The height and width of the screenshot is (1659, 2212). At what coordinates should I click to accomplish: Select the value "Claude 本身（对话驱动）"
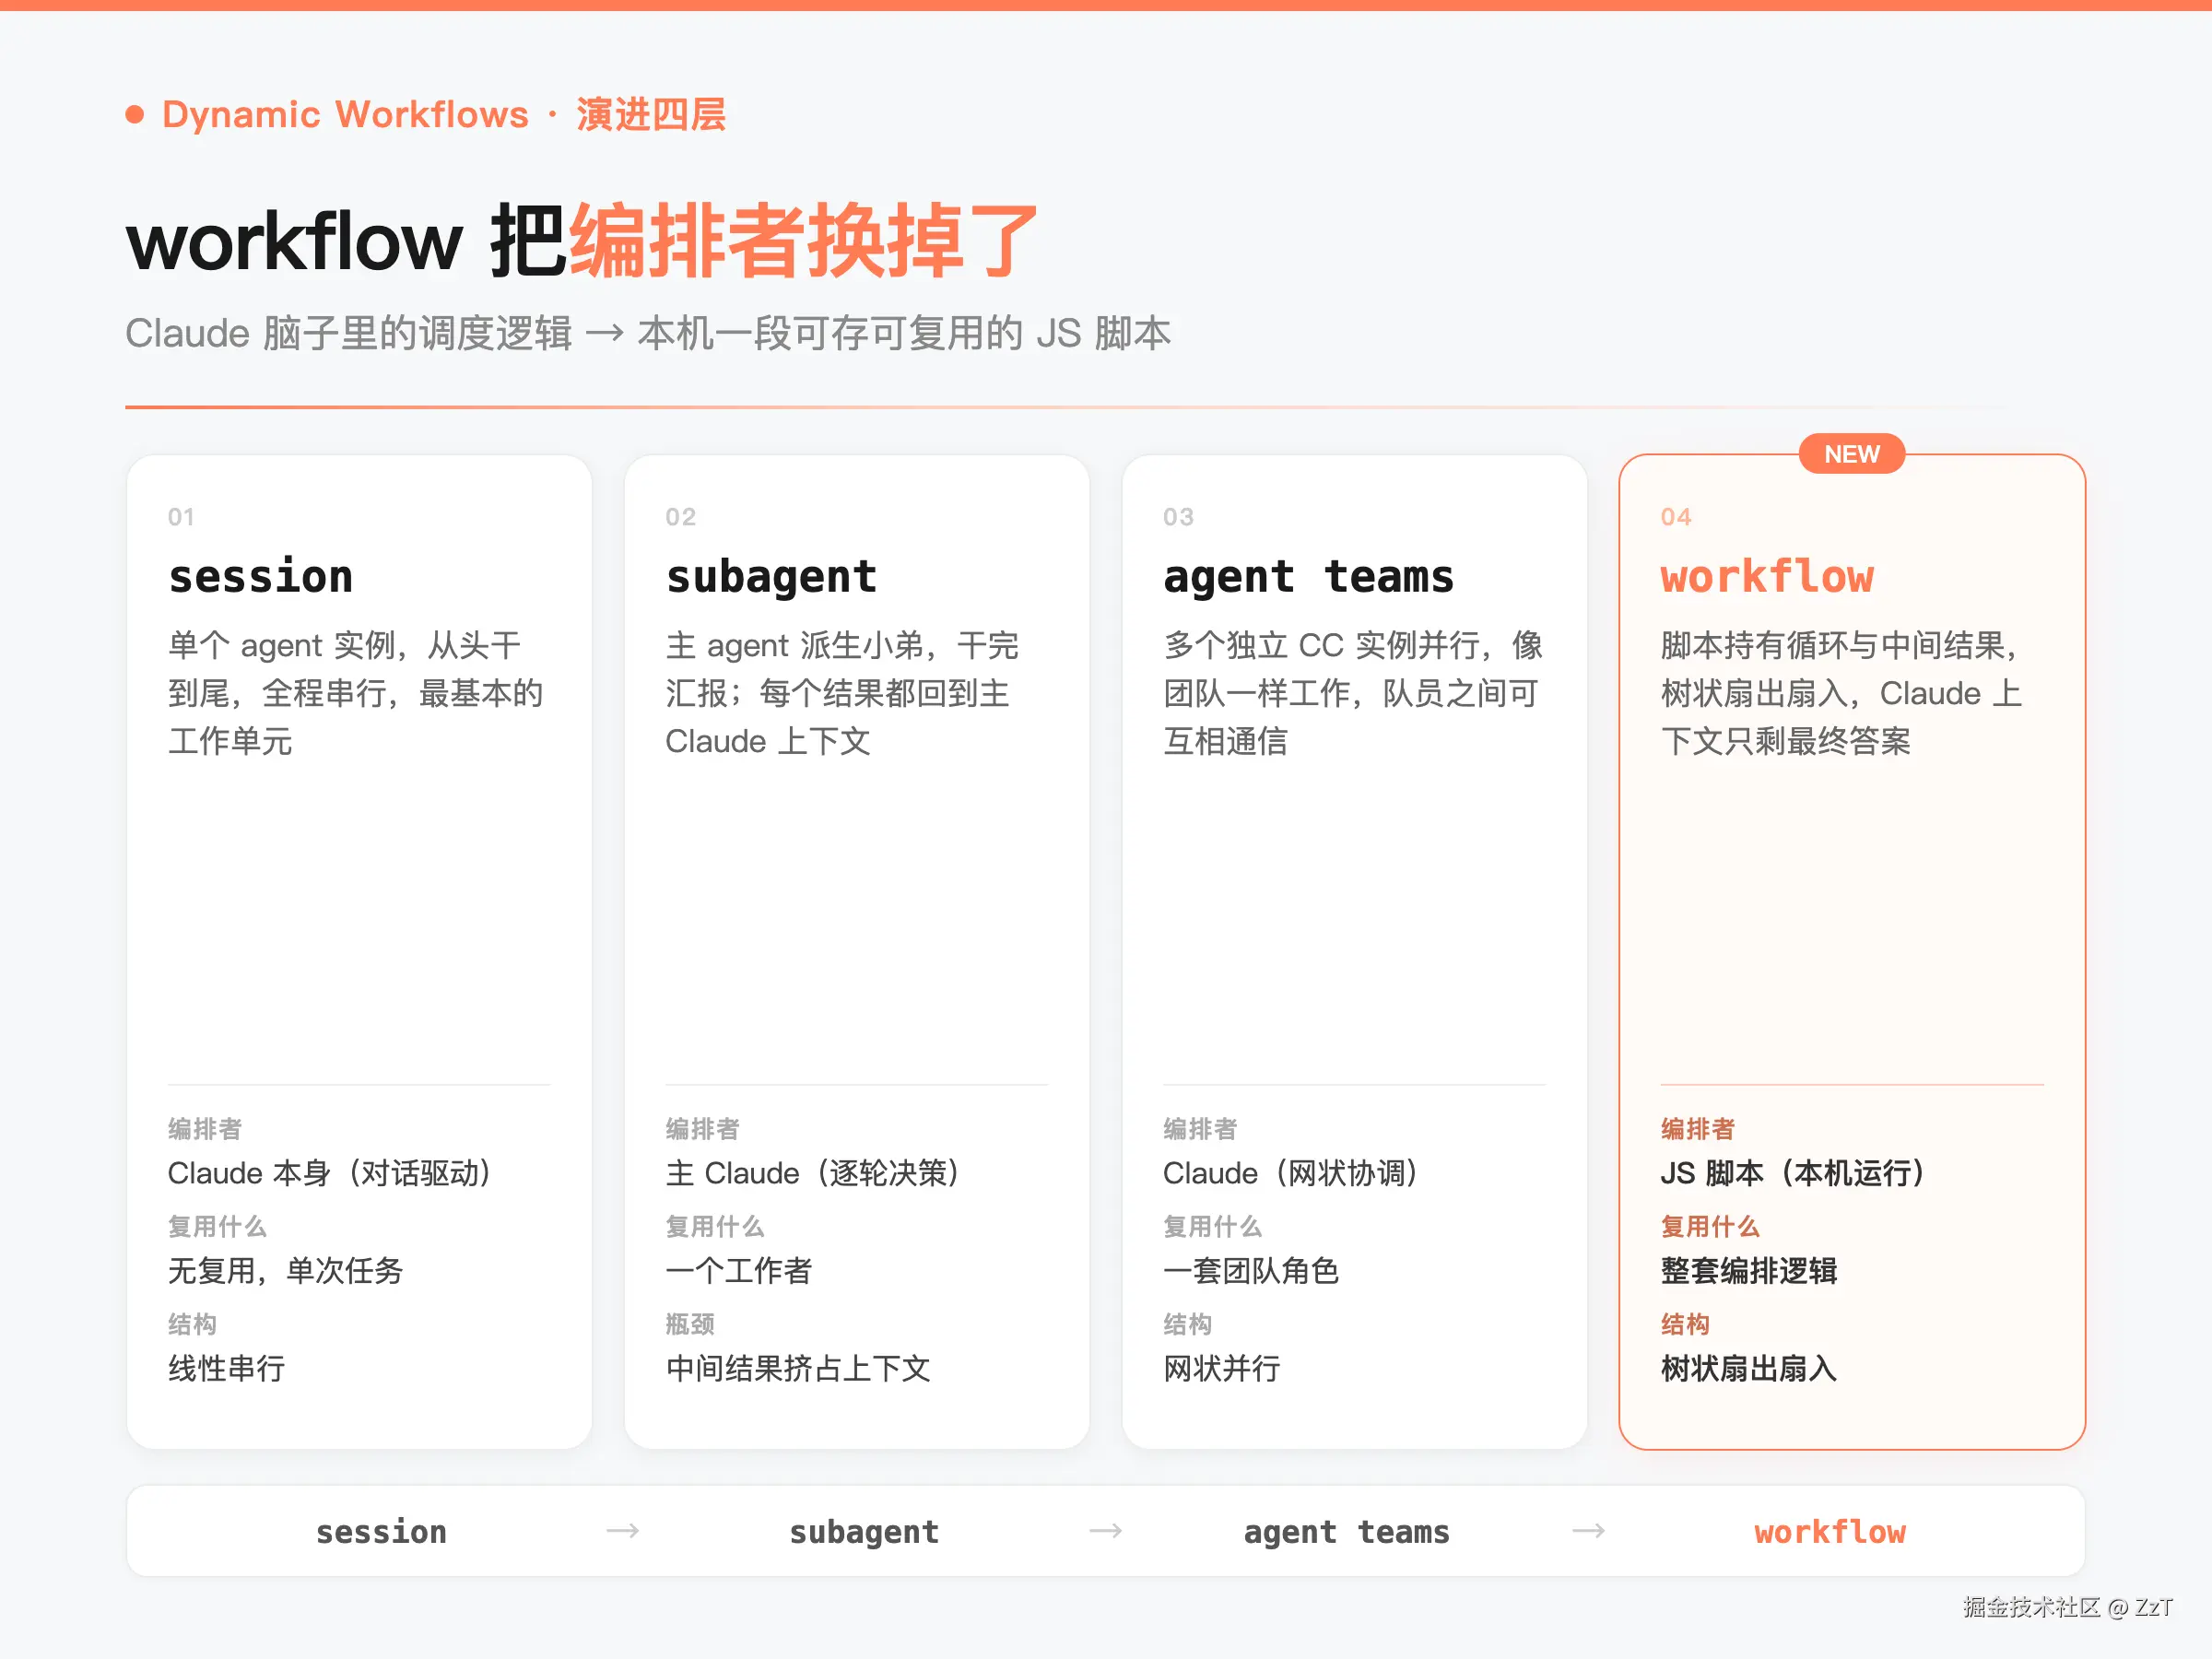(x=329, y=1173)
